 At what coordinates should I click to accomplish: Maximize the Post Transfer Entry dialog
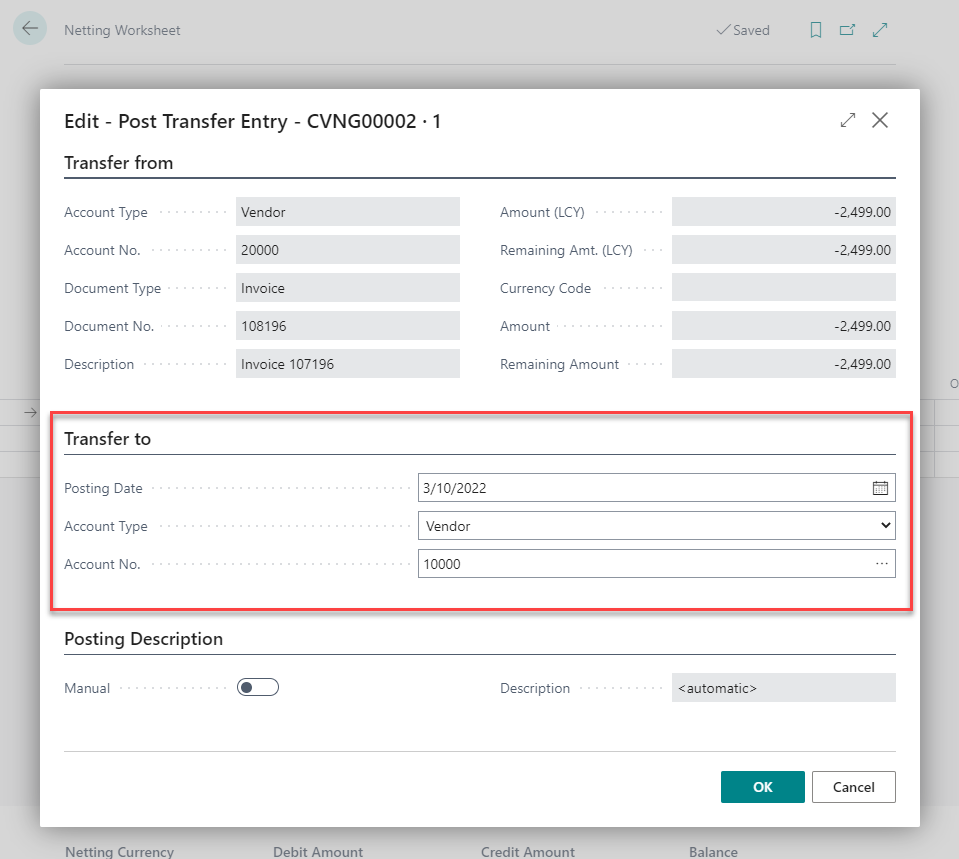tap(848, 120)
